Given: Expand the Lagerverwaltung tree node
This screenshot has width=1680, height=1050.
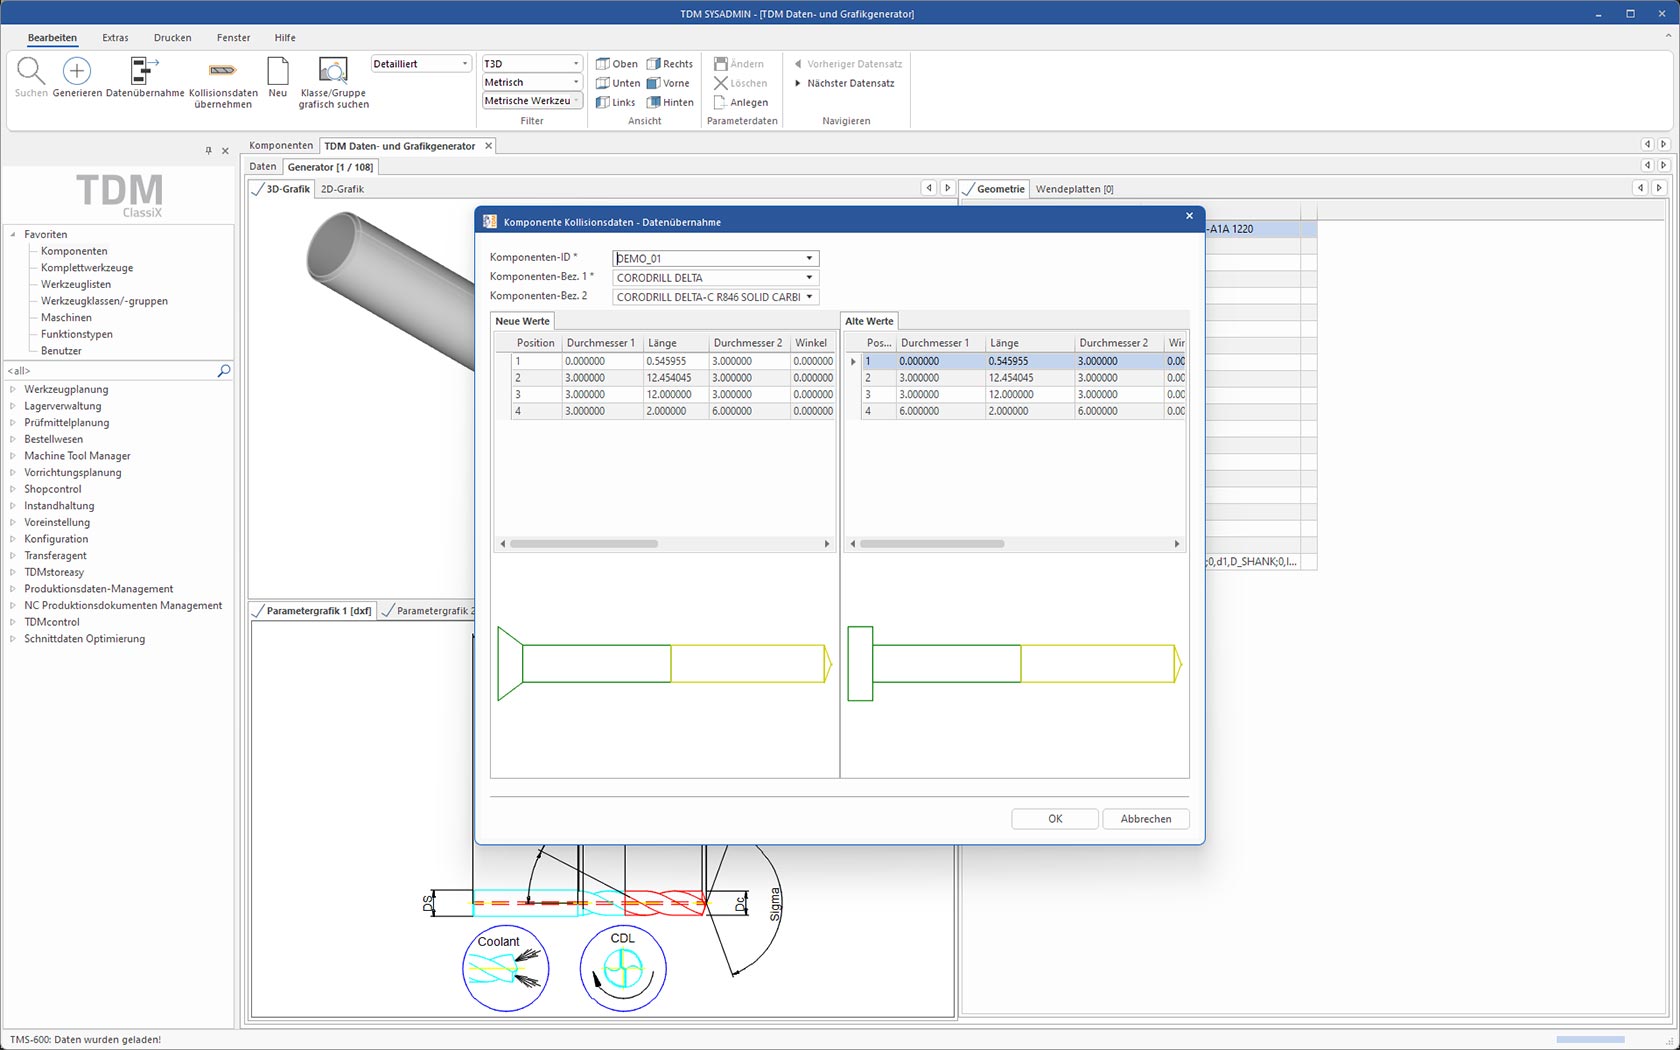Looking at the screenshot, I should tap(13, 406).
